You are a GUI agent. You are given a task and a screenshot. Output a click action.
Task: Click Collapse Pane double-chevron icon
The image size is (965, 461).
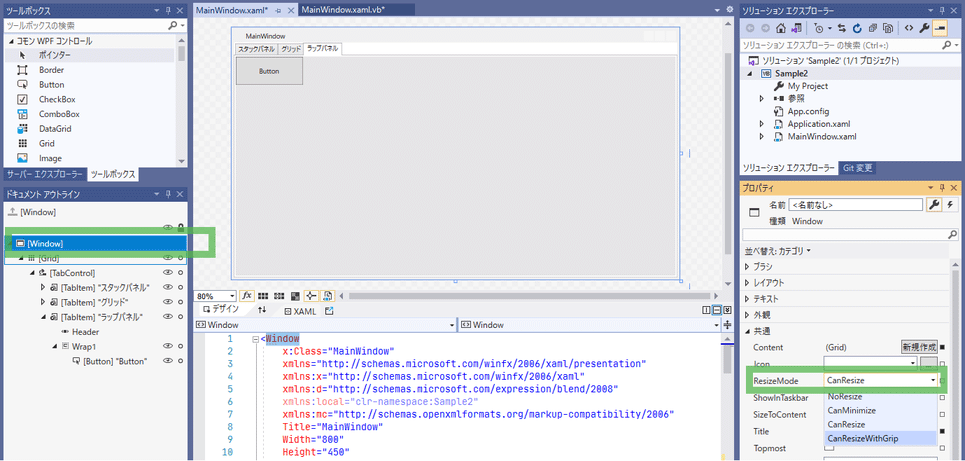[x=727, y=311]
